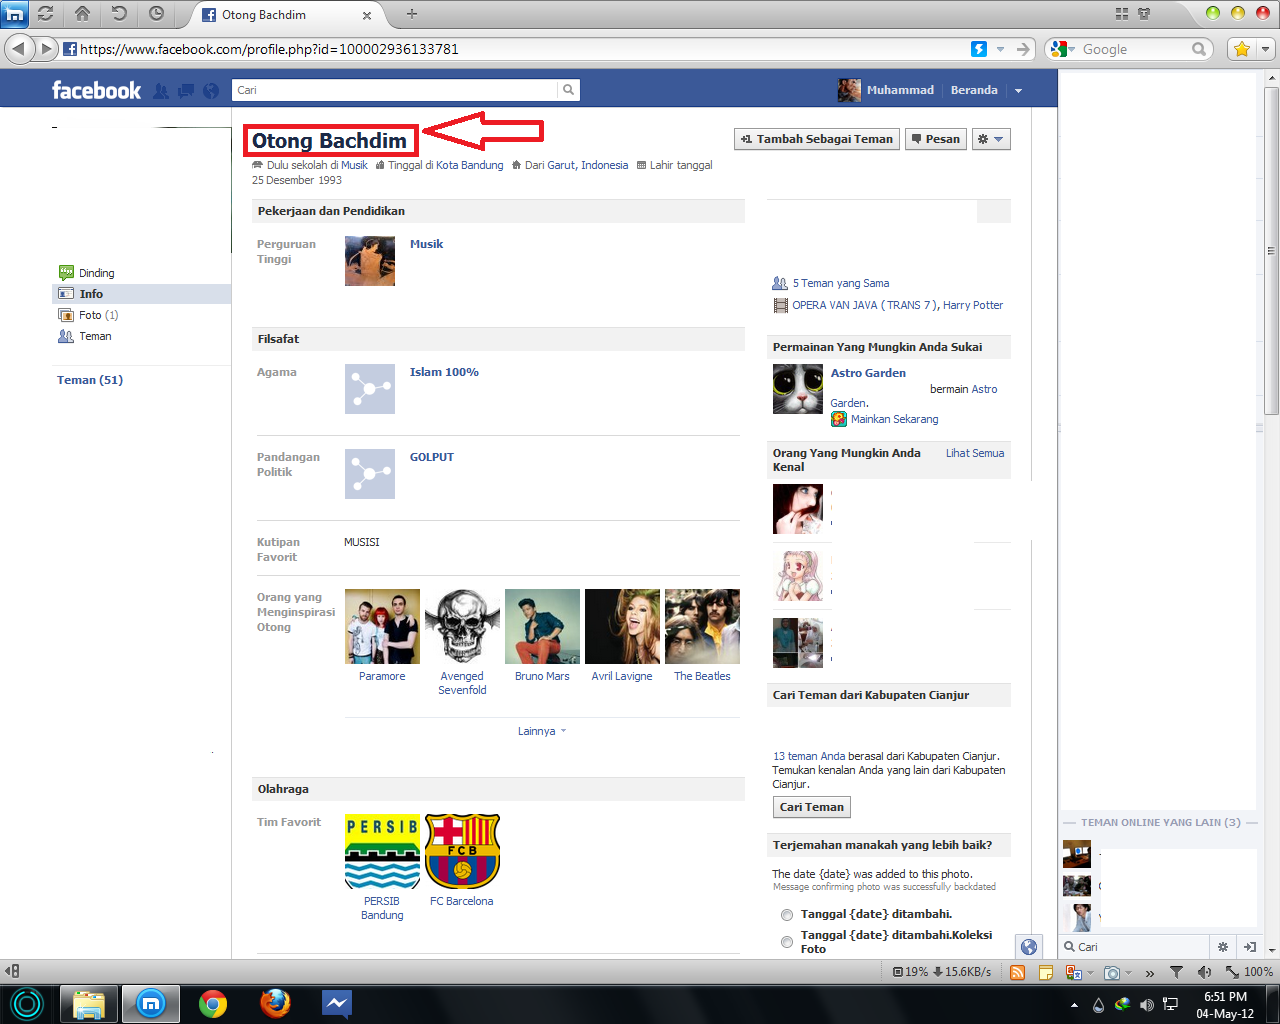Click the browser refresh icon

pyautogui.click(x=46, y=14)
